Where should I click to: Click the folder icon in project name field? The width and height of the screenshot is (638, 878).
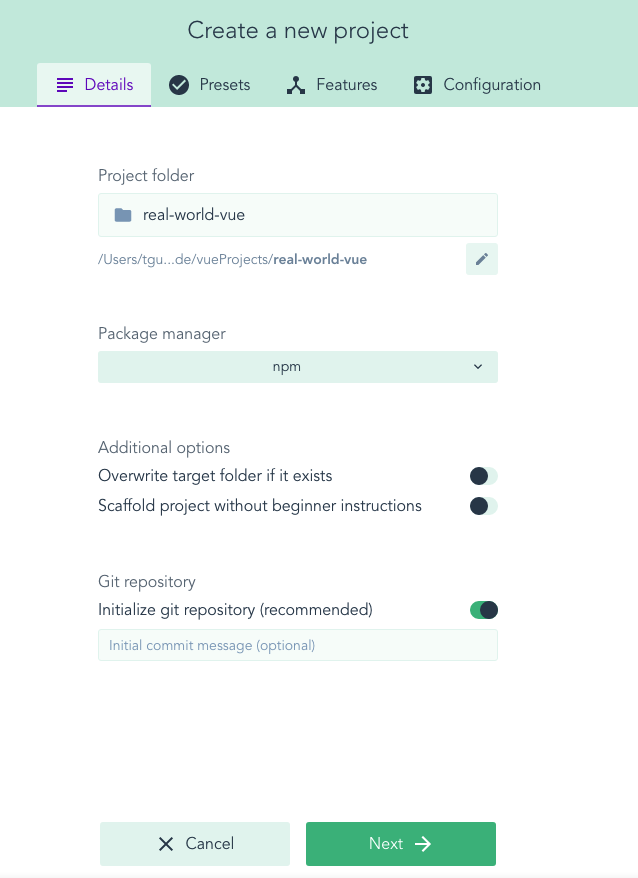[x=123, y=215]
